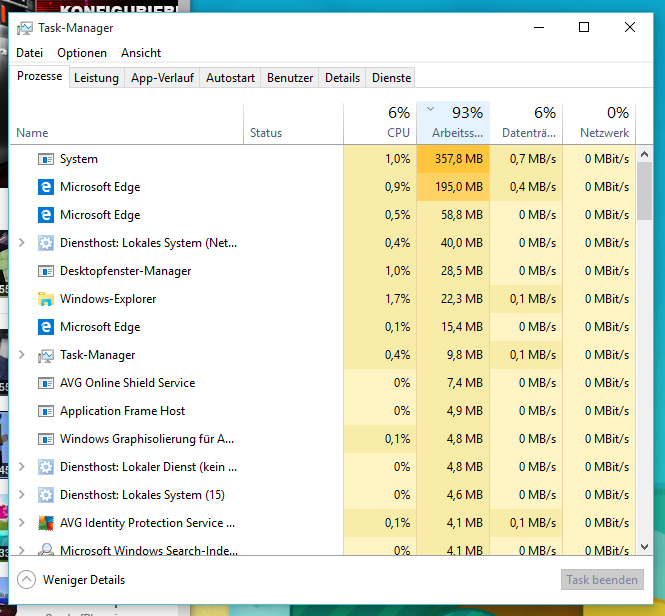
Task: Click the scrollbar down arrow
Action: [x=645, y=547]
